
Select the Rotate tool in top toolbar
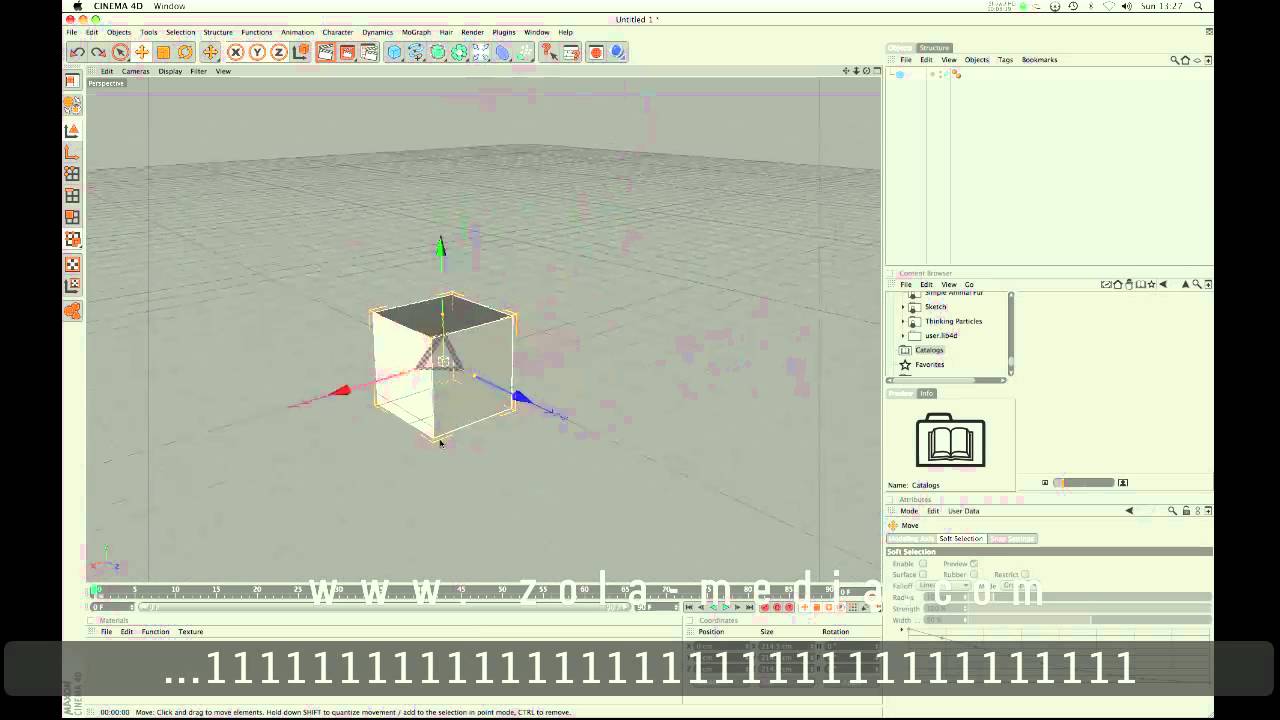click(185, 52)
